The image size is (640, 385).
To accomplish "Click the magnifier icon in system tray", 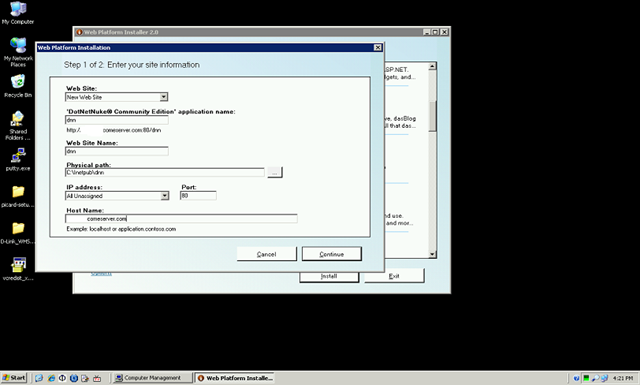I will [596, 378].
